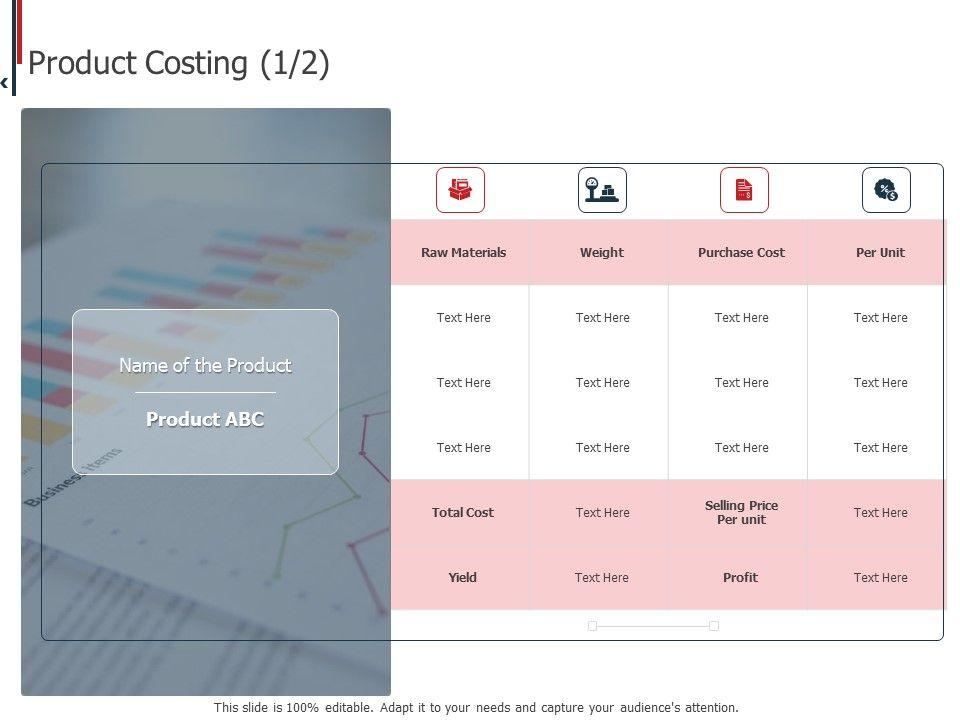
Task: Click first Text Here under Weight
Action: click(602, 318)
